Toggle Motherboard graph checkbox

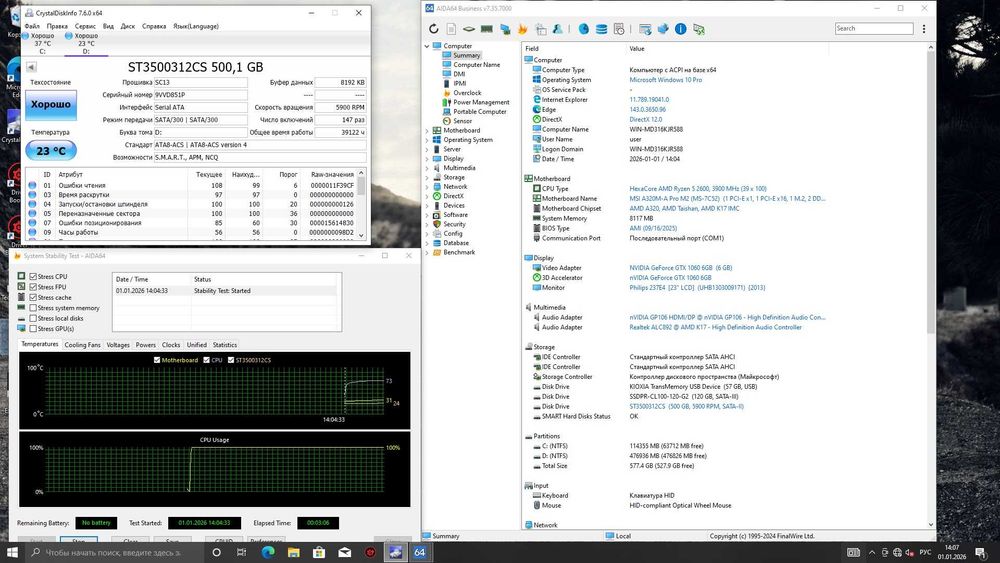tap(157, 360)
